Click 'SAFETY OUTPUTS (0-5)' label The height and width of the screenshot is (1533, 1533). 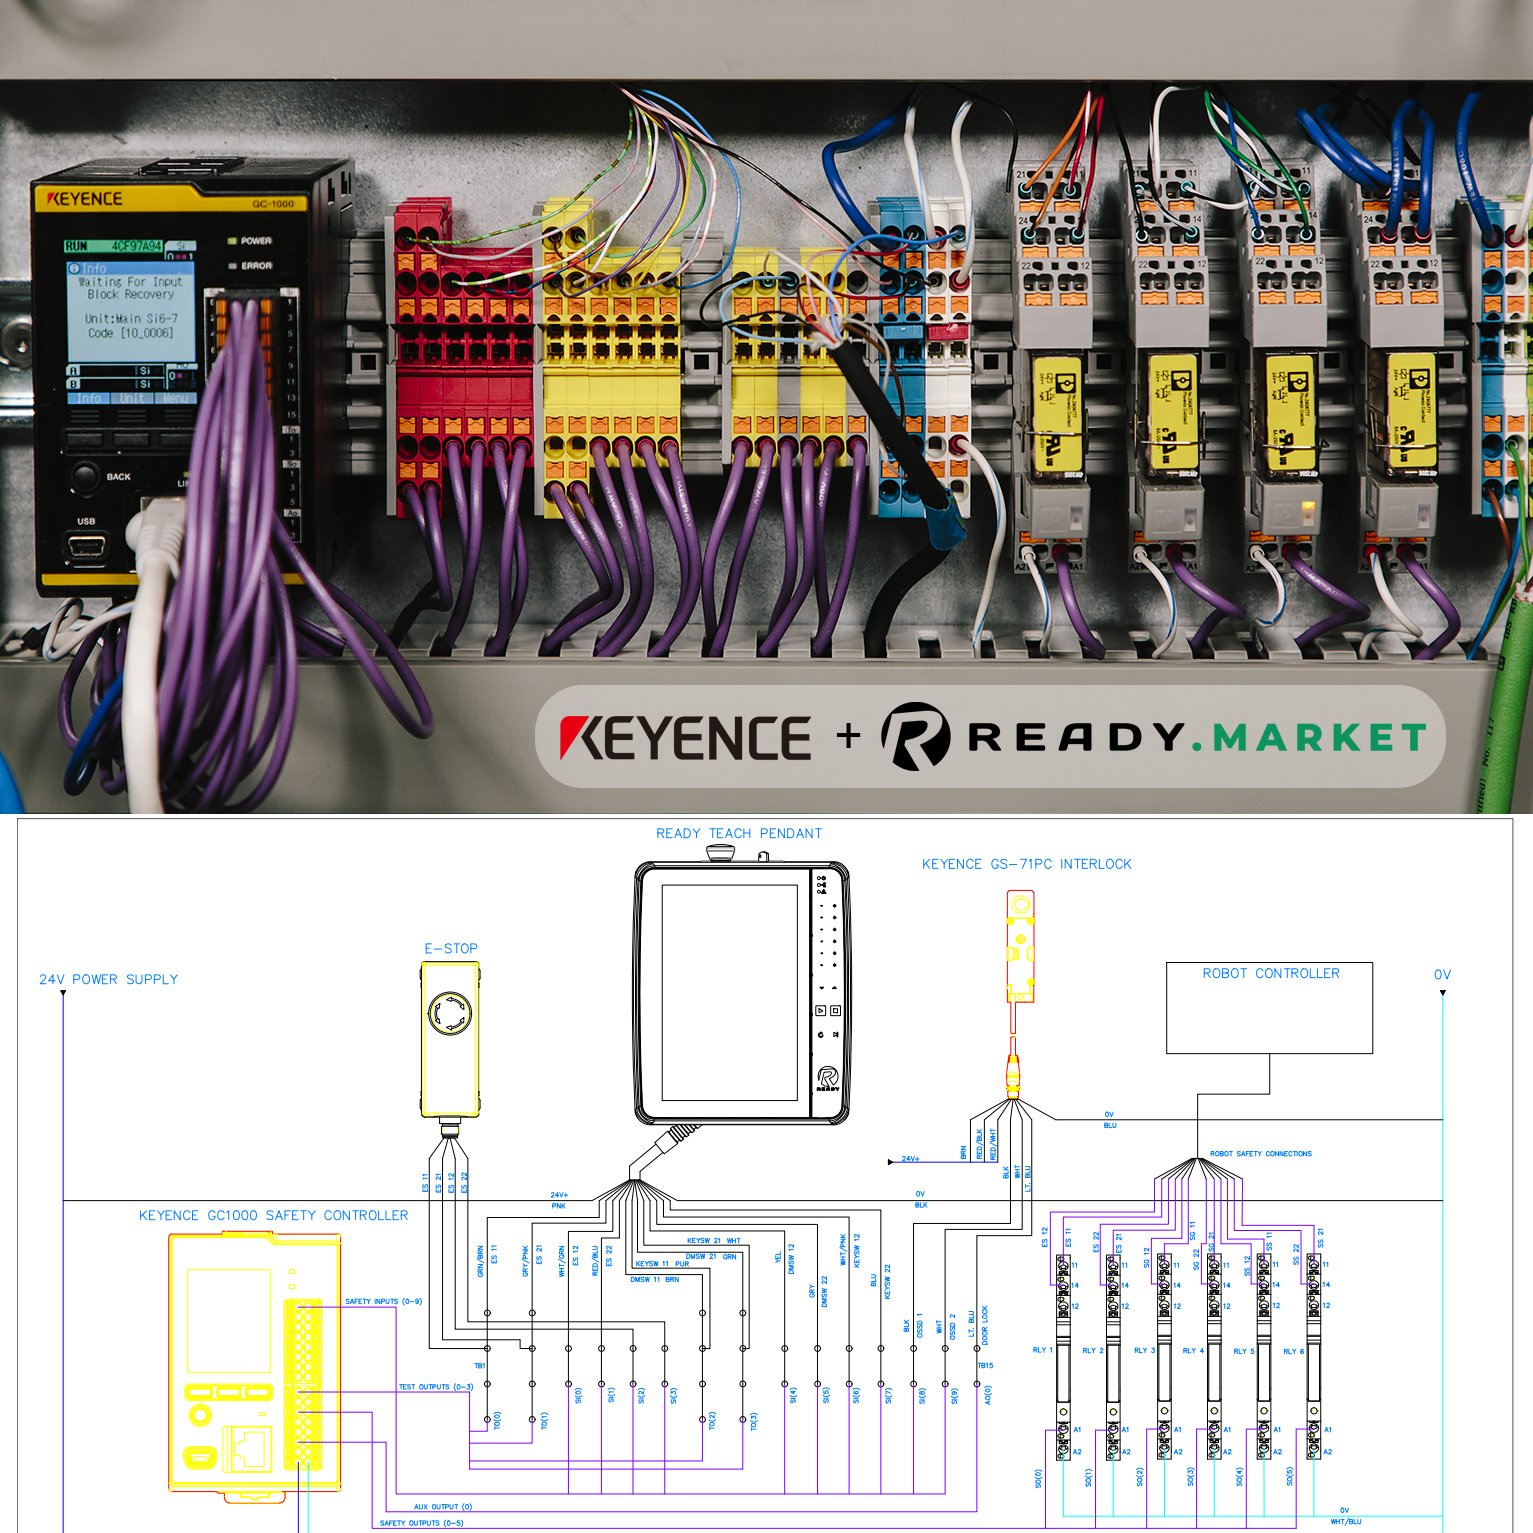click(x=422, y=1523)
